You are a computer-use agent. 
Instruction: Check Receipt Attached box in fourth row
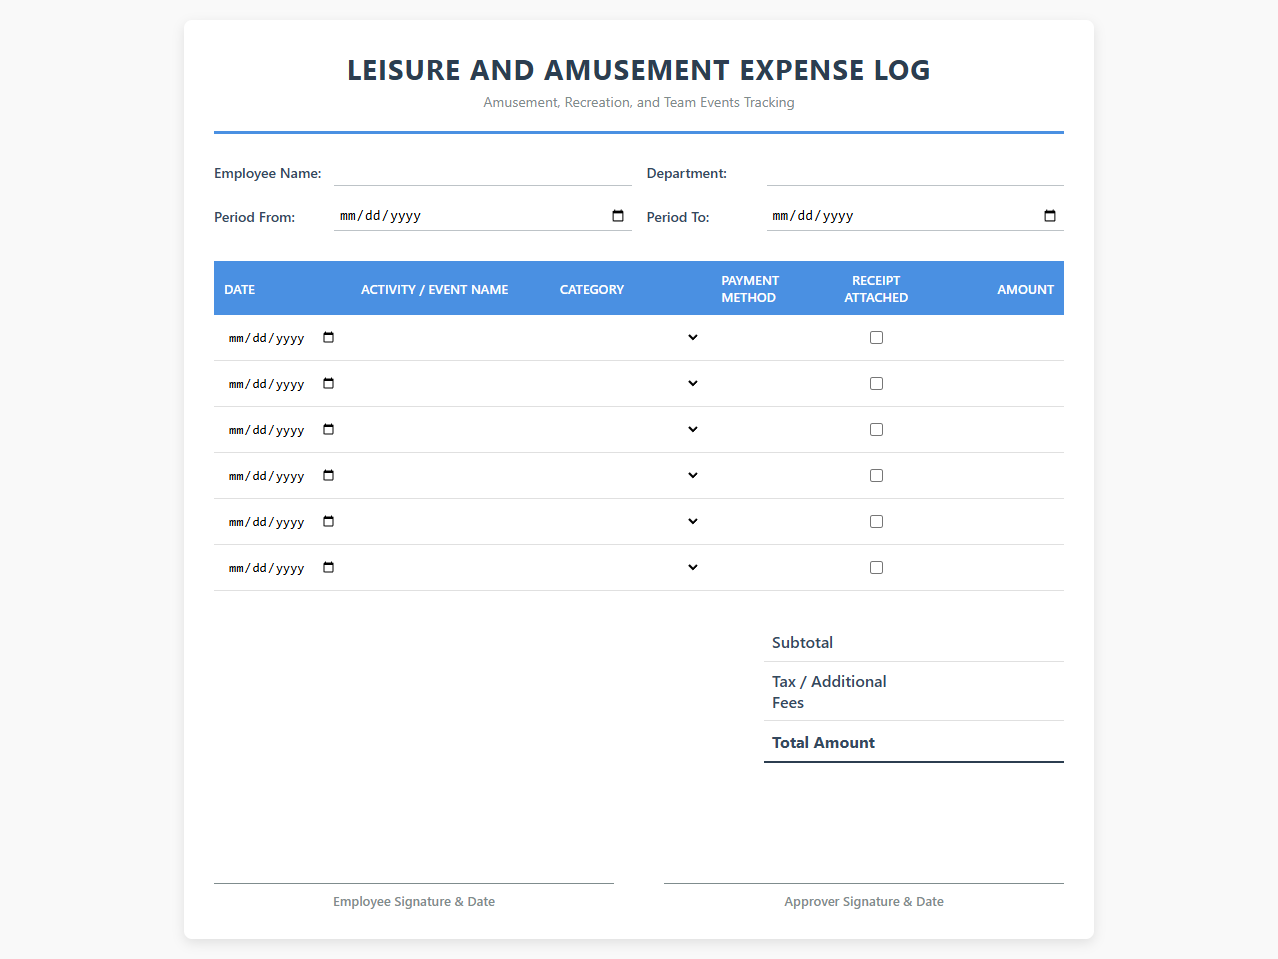876,476
